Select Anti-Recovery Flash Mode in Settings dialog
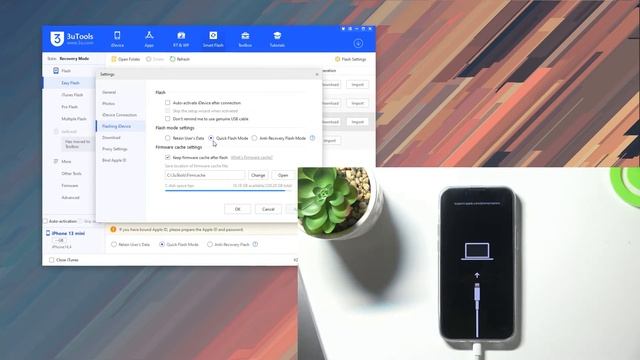This screenshot has height=360, width=640. tap(254, 138)
